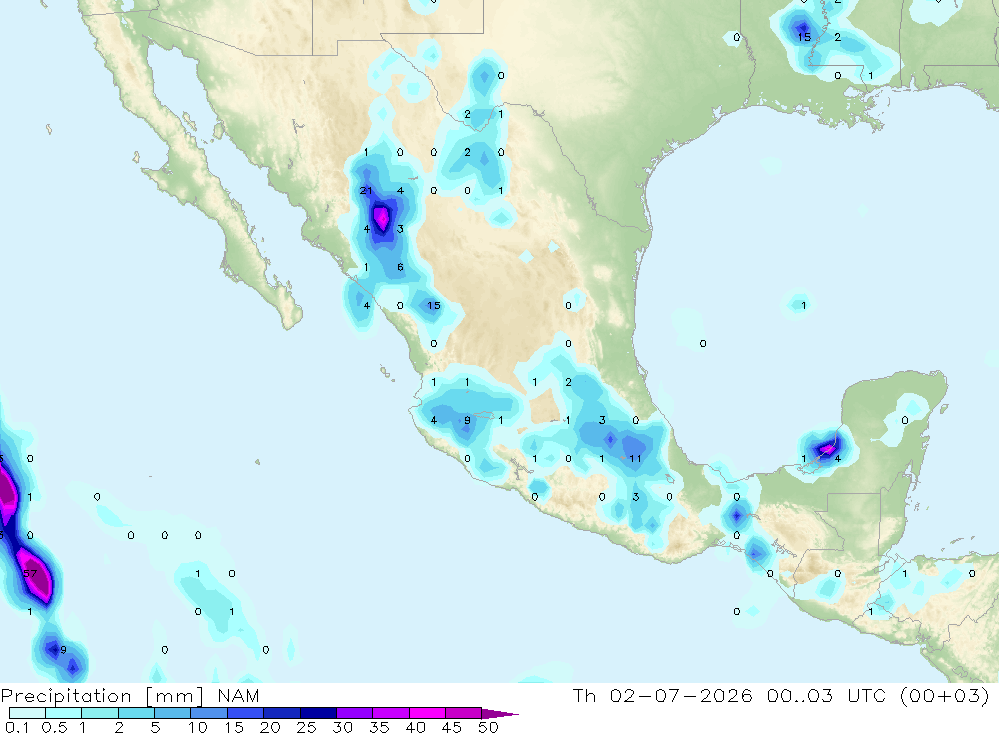Click the magenta rain peak in northwest Mexico
Viewport: 1000px width, 733px height.
coord(382,218)
